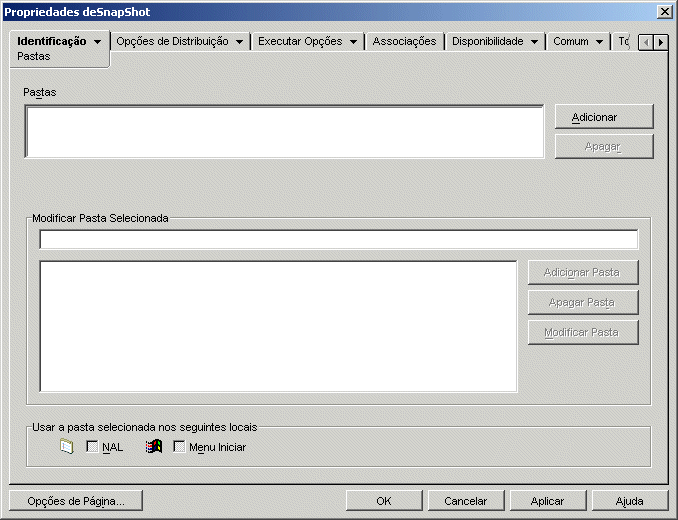
Task: Enable the NAL checkbox
Action: (92, 447)
